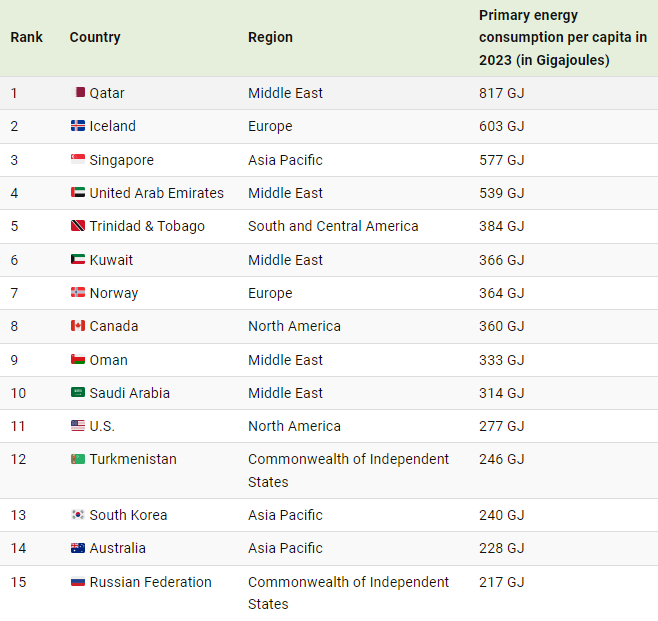Select the country name Norway
This screenshot has height=621, width=658.
pos(114,293)
